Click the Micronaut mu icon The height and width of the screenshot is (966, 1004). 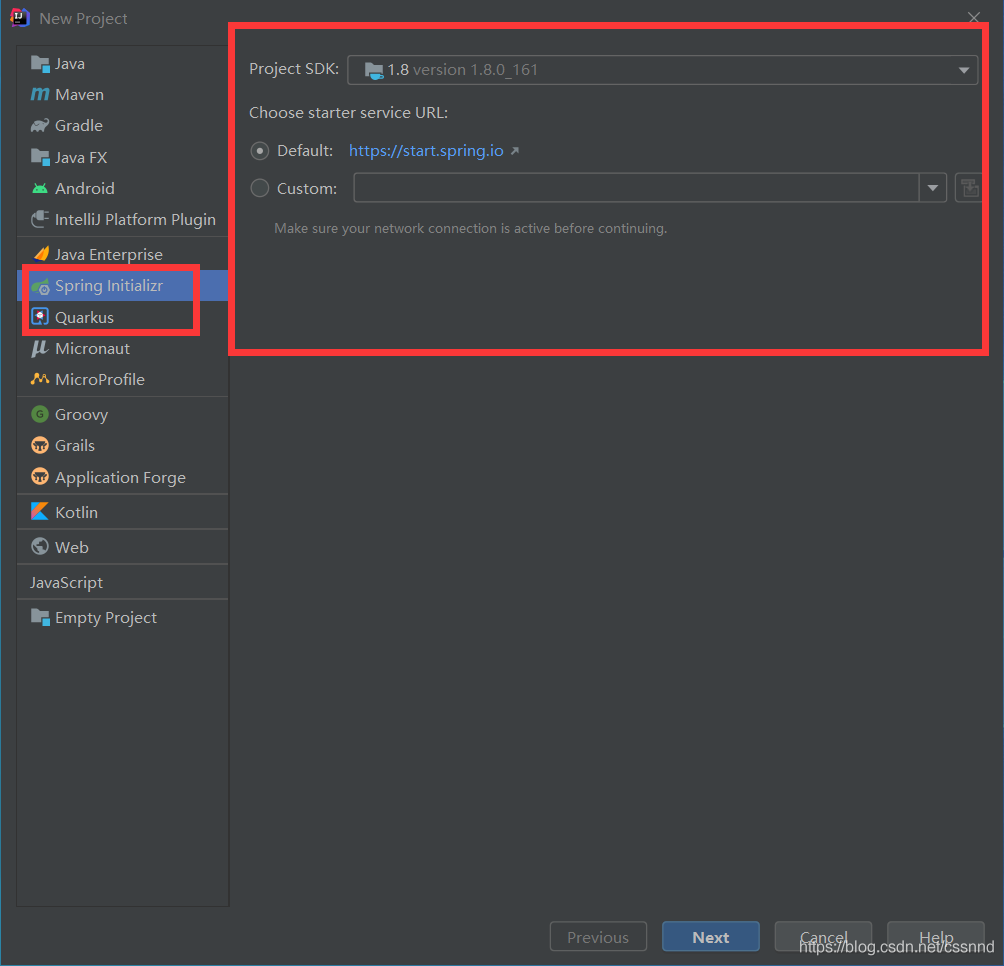(40, 348)
